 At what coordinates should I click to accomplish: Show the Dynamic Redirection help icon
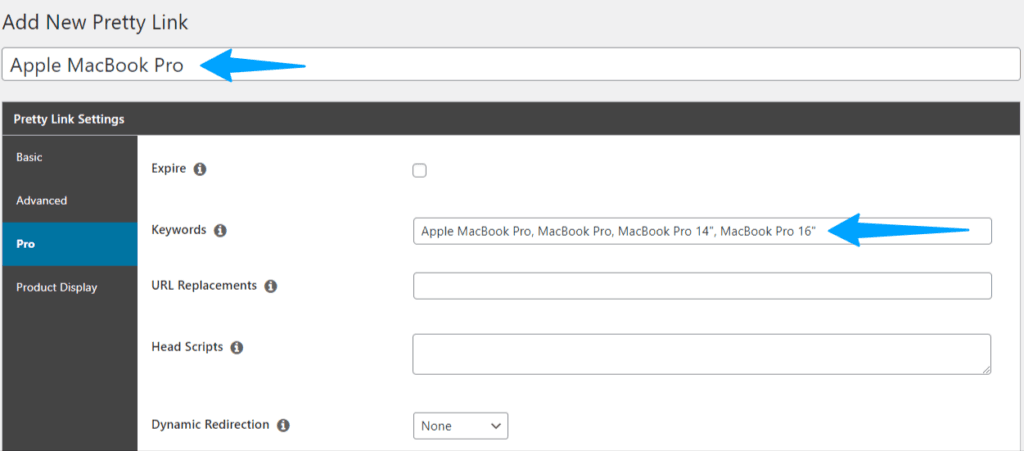283,425
